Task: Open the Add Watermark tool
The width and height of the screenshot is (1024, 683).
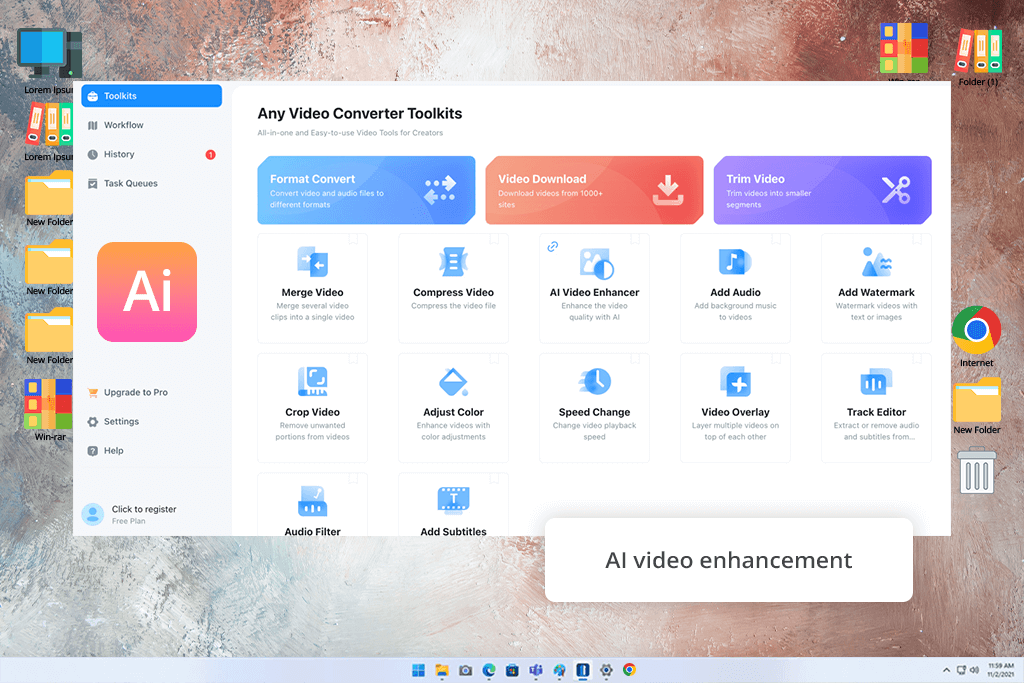Action: point(876,288)
